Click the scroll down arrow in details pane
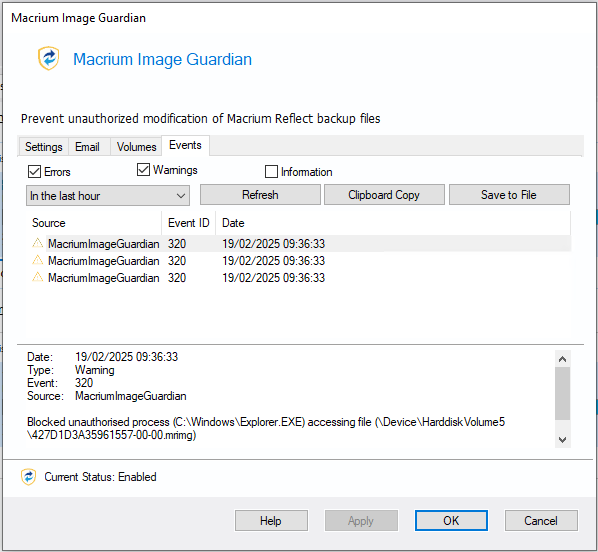 coord(562,439)
